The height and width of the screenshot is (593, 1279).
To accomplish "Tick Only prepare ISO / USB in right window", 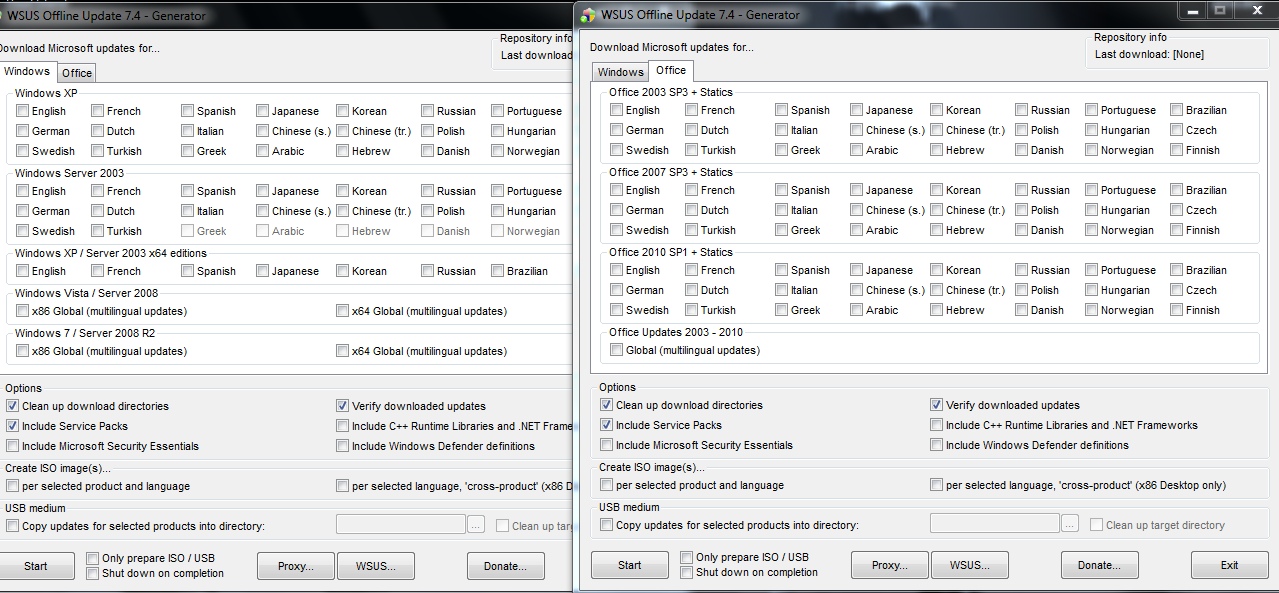I will point(687,557).
